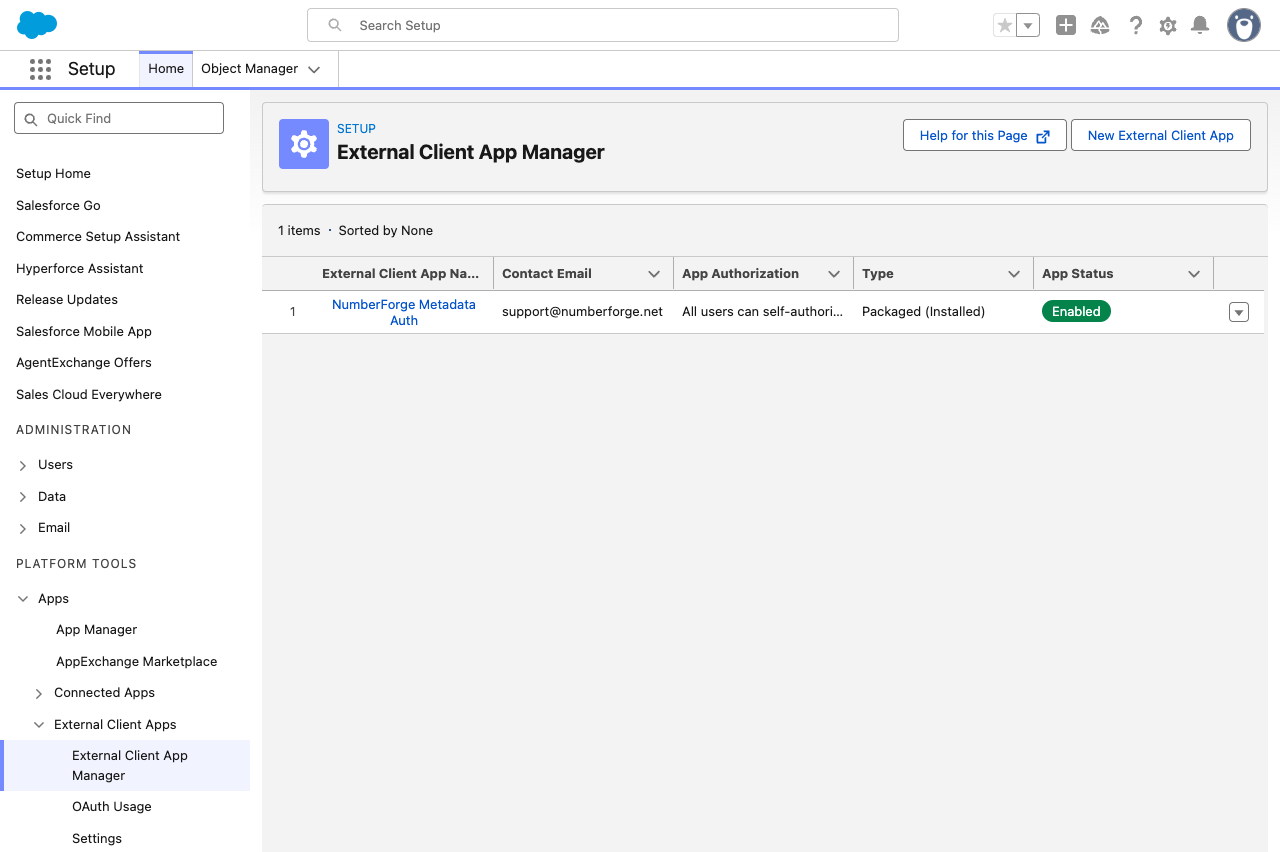Open the Setup gear menu
This screenshot has height=852, width=1280.
1168,25
